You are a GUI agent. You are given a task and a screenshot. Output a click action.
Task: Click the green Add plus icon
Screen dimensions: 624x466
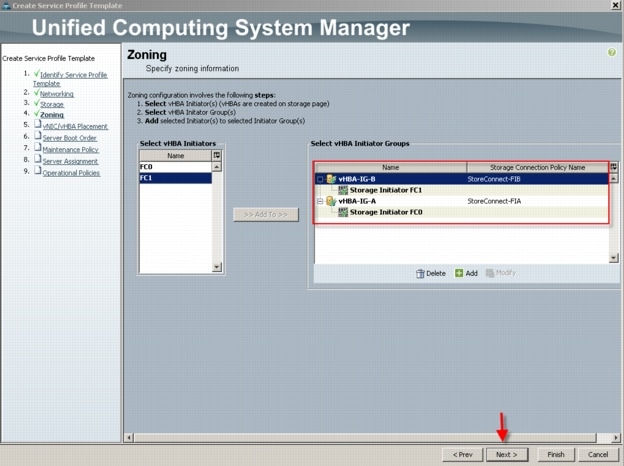pyautogui.click(x=459, y=273)
